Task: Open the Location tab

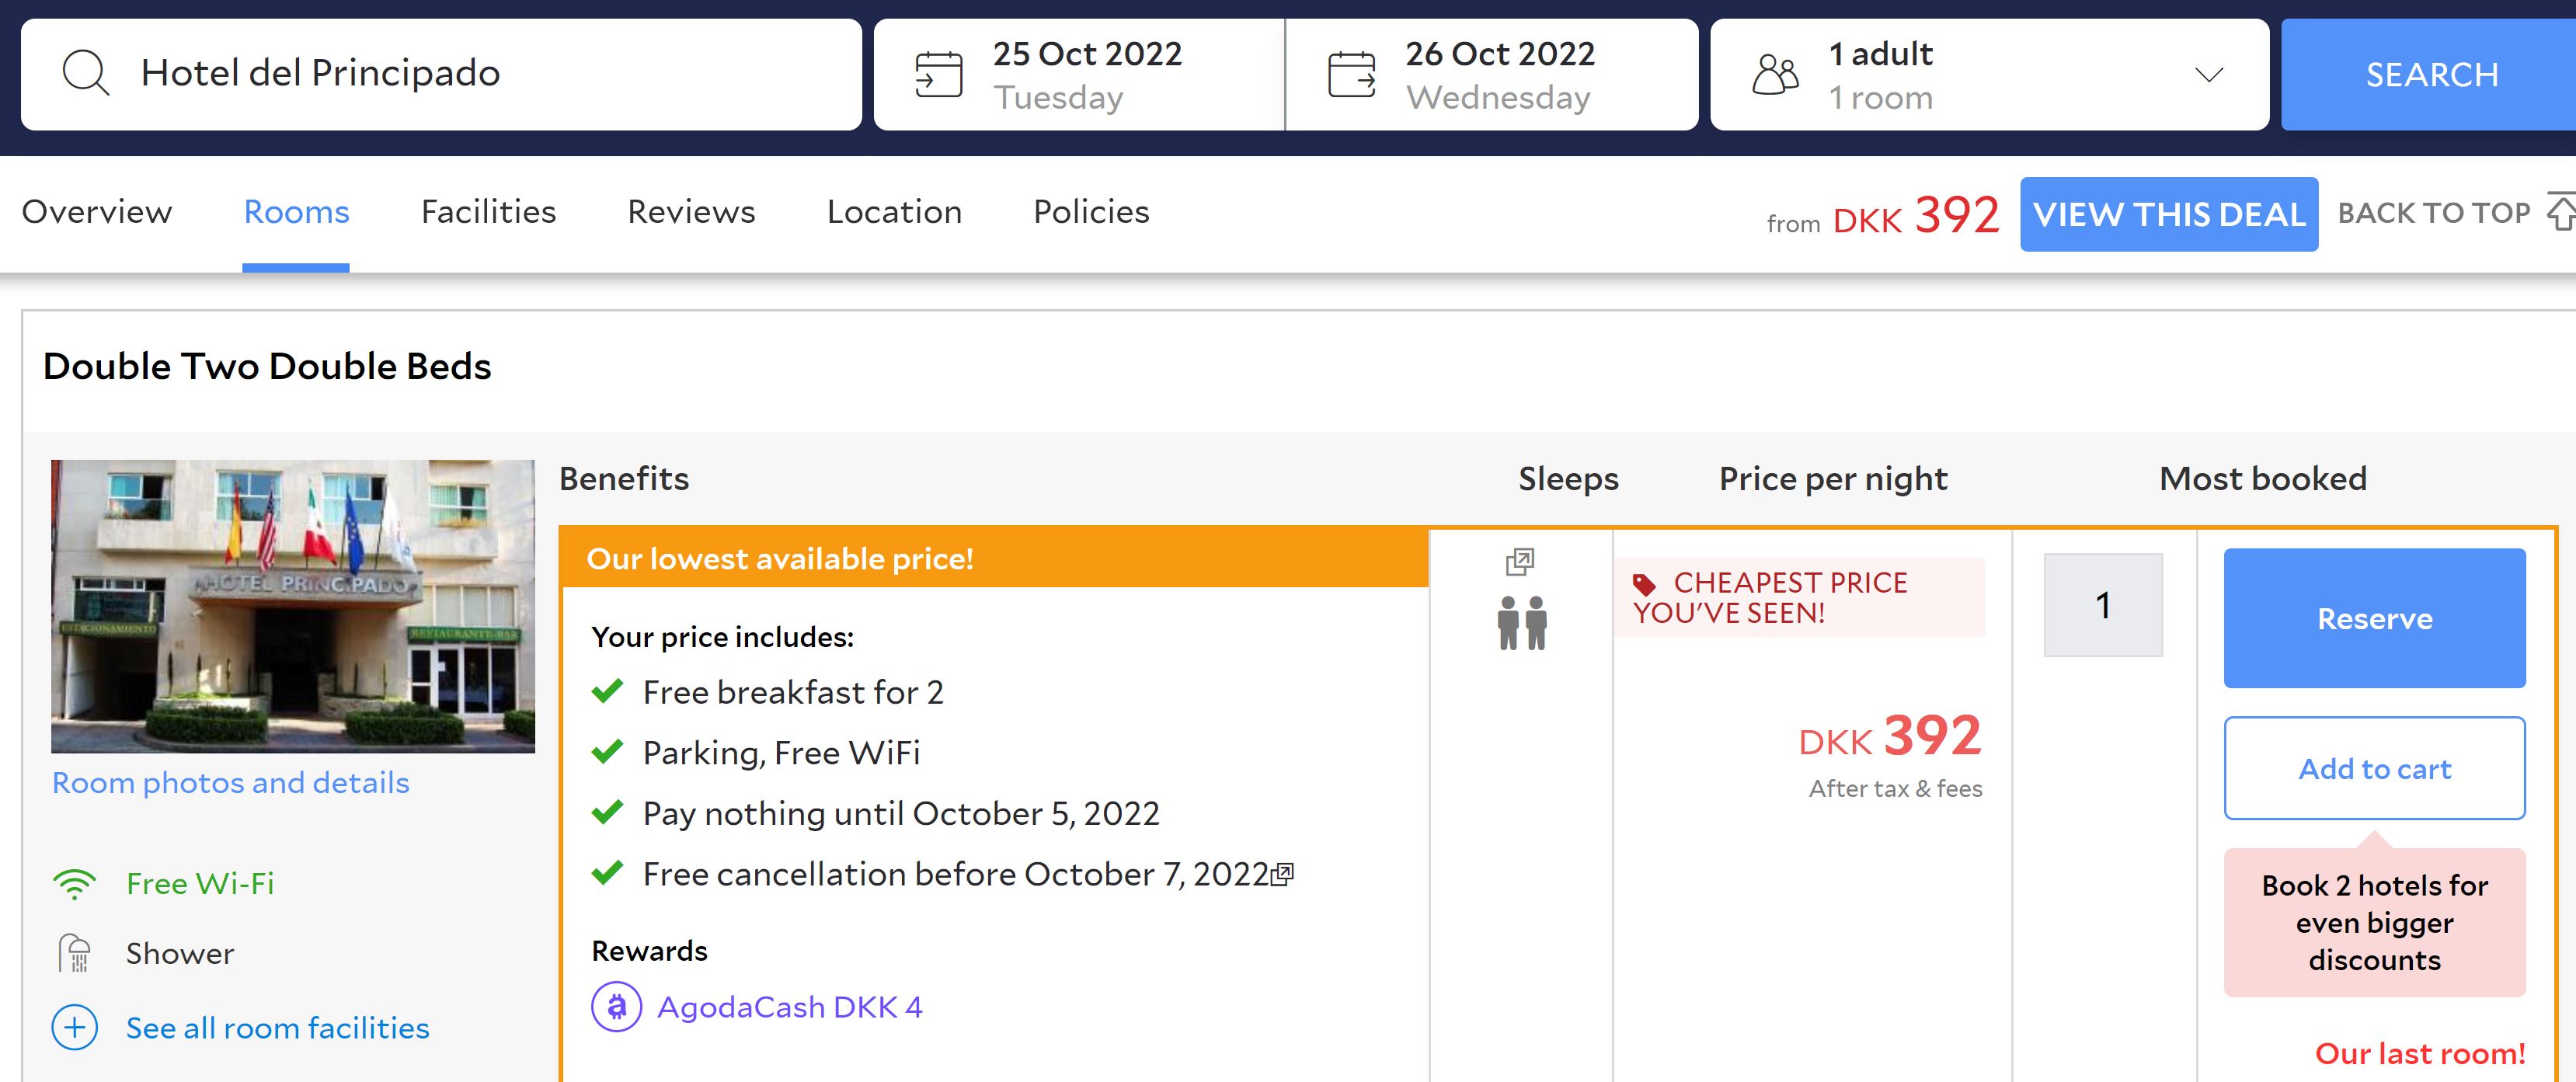Action: tap(895, 212)
